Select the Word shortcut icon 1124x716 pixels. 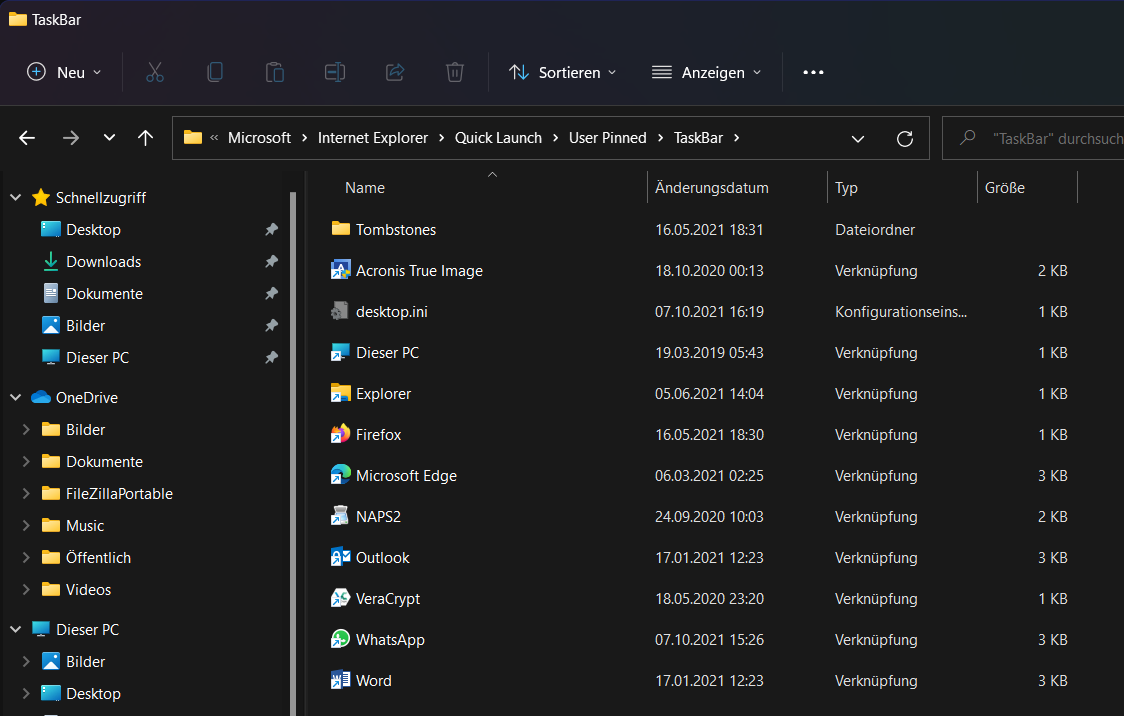point(340,680)
